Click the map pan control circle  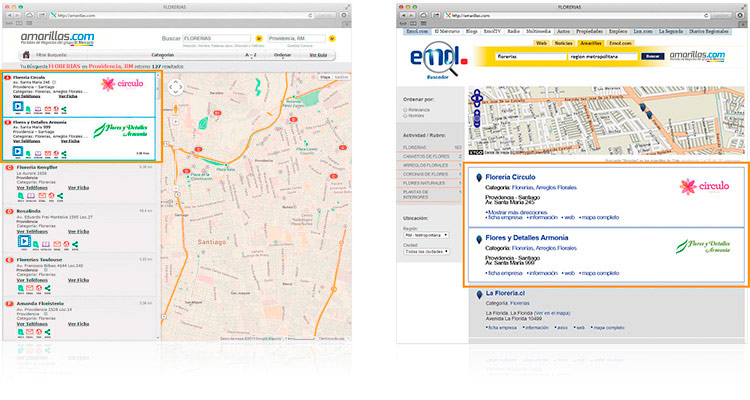tap(175, 87)
